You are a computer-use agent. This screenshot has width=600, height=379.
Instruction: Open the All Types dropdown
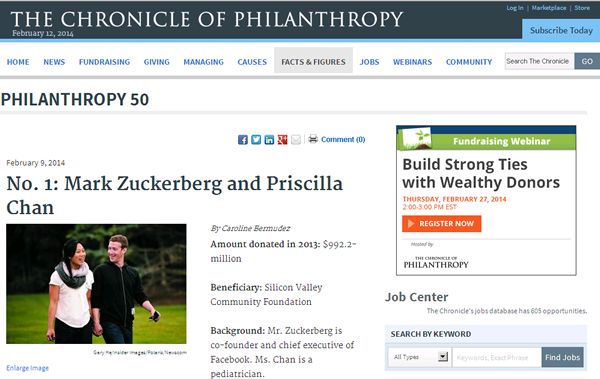420,357
